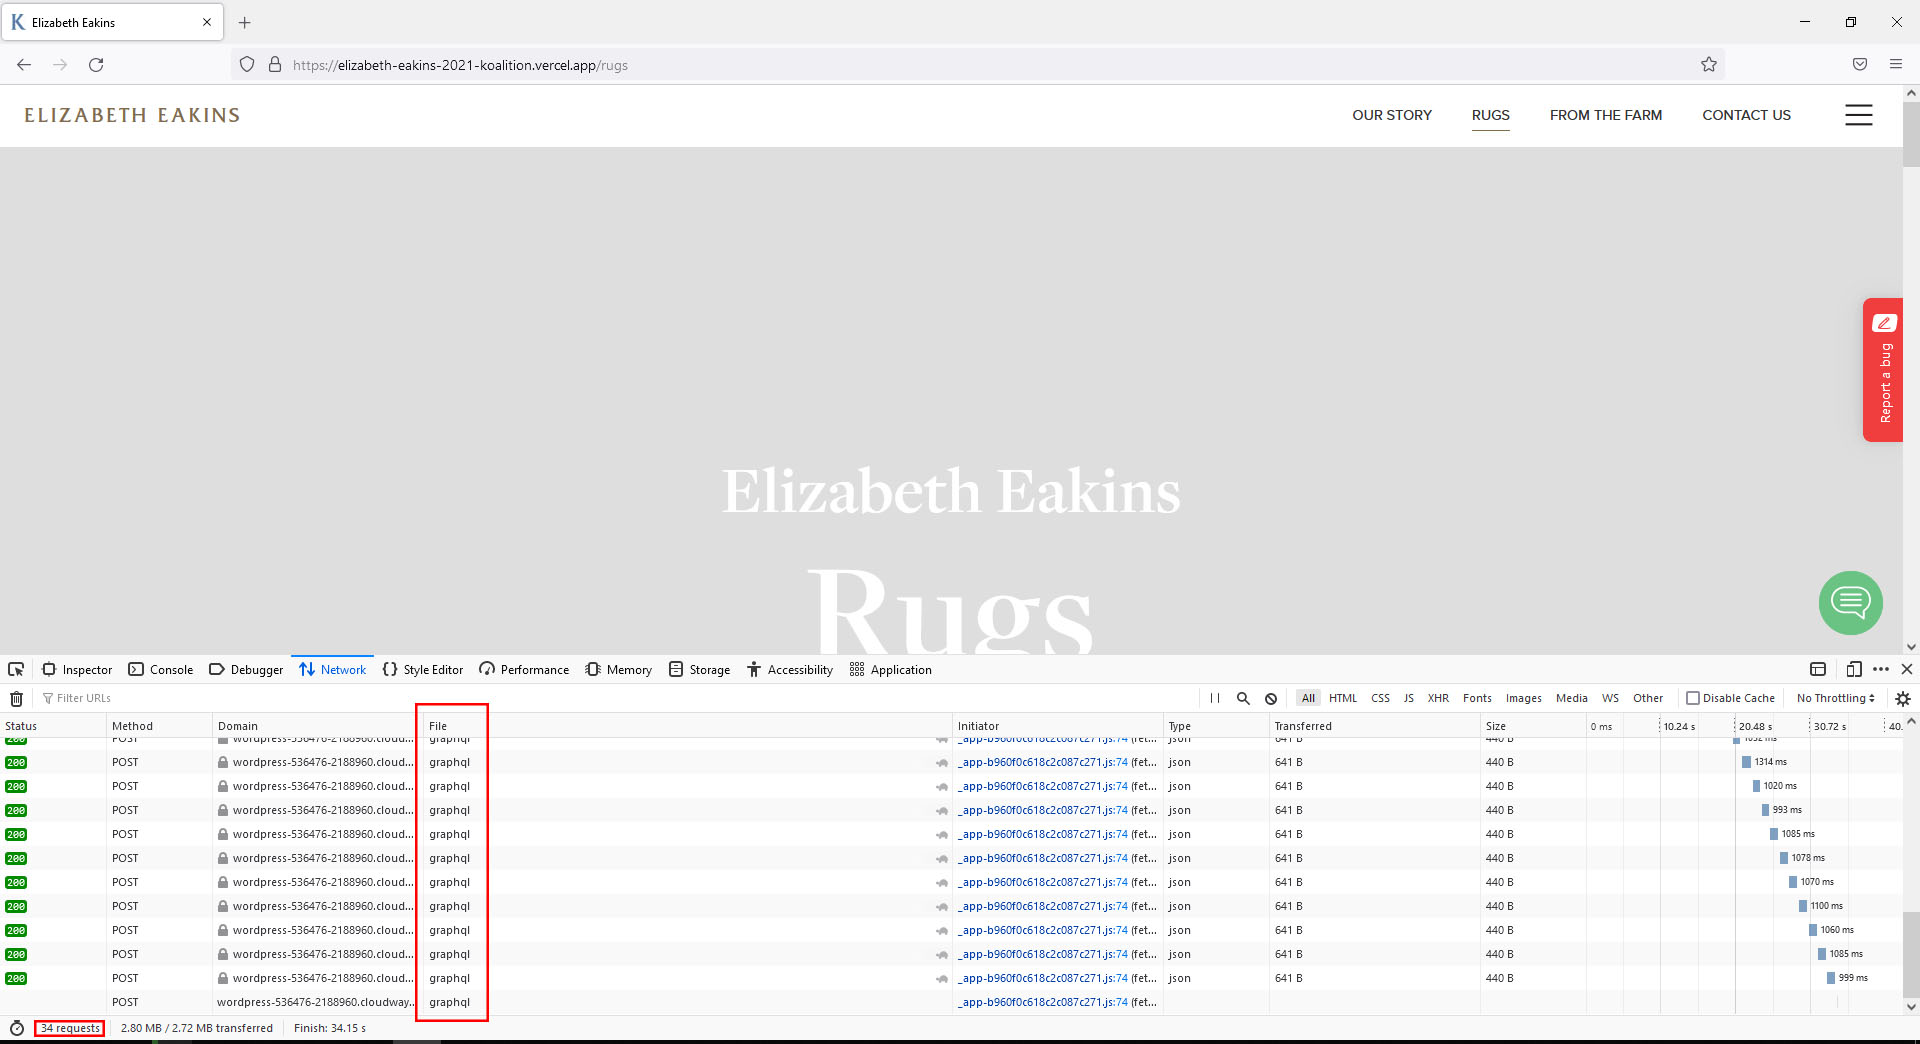This screenshot has width=1920, height=1044.
Task: Open the Accessibility tab
Action: coord(790,669)
